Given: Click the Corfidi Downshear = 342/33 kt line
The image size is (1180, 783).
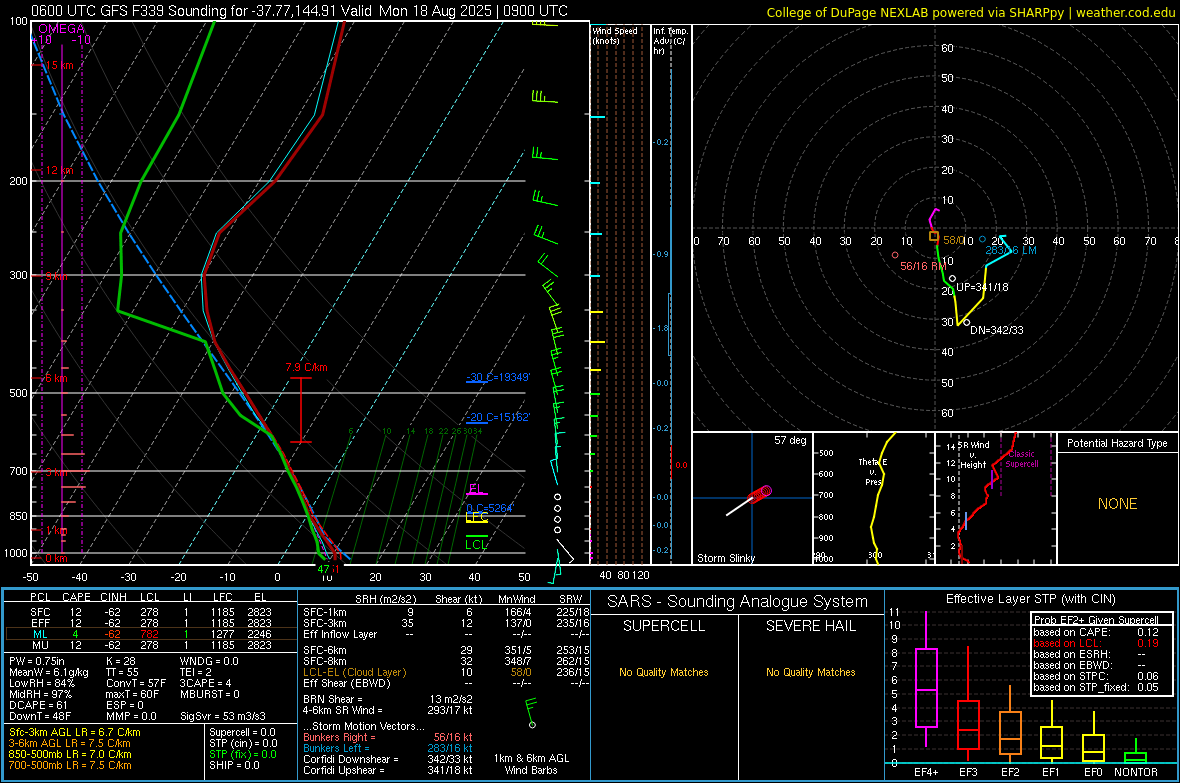Looking at the screenshot, I should [x=388, y=759].
